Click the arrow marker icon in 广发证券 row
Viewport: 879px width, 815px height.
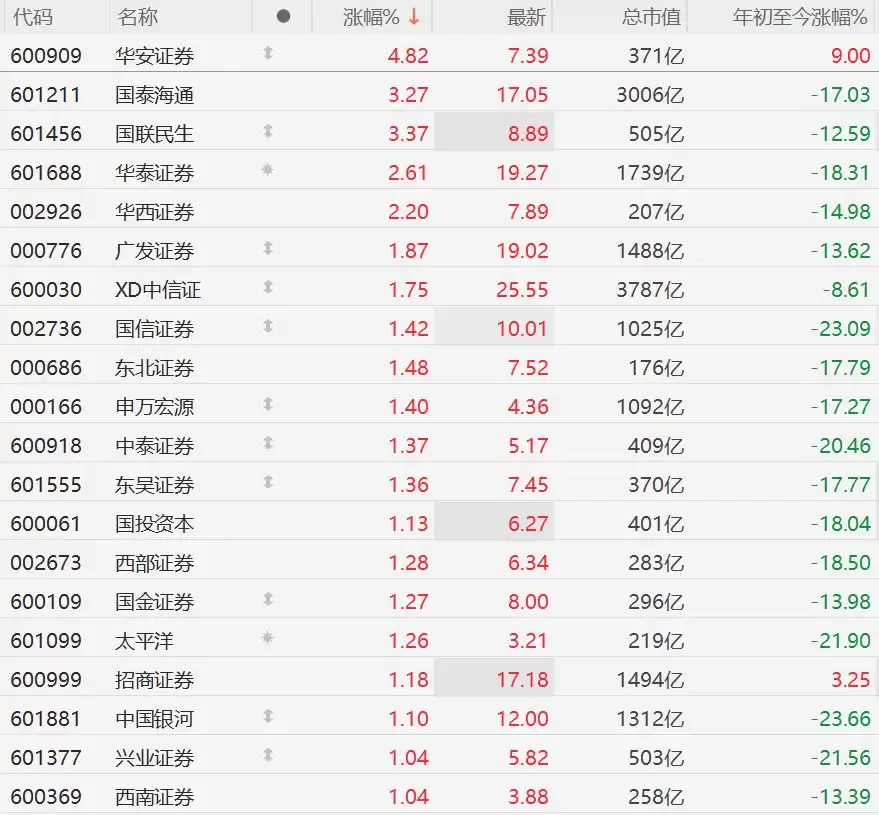click(268, 248)
